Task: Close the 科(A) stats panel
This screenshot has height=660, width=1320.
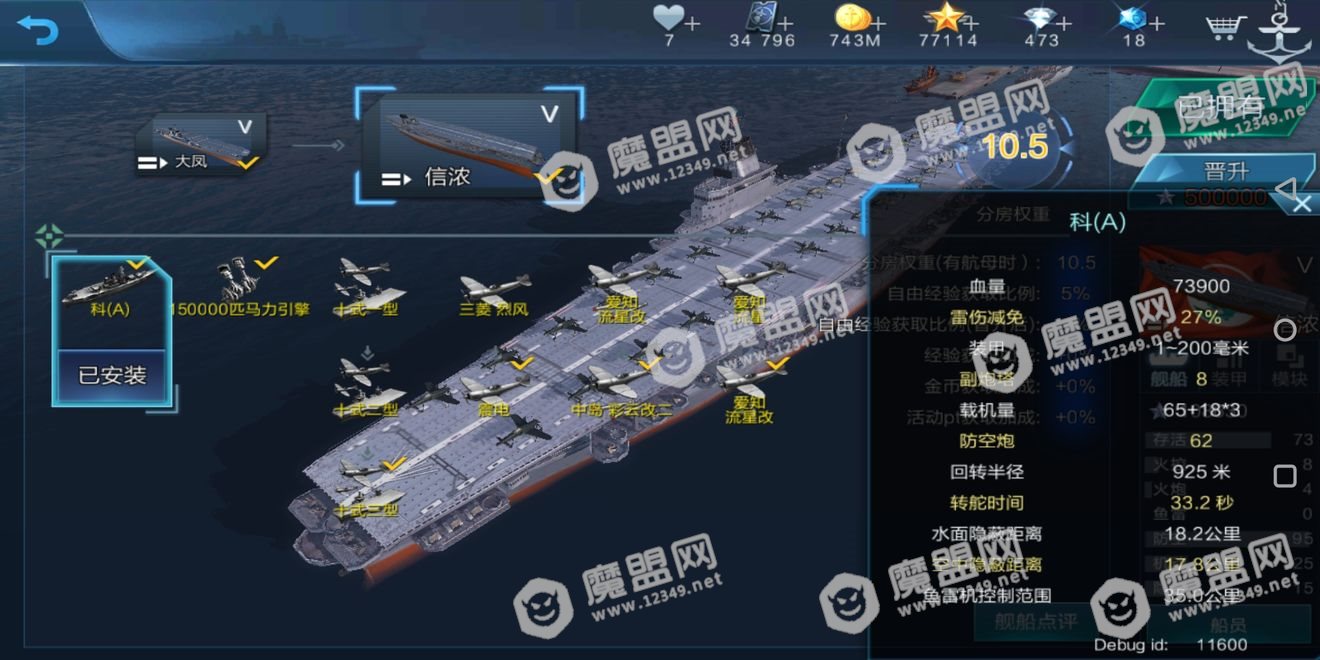Action: coord(1301,204)
